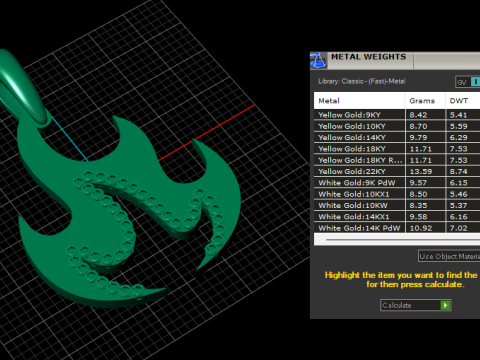
Task: Click the 8.50 grams value
Action: coord(418,194)
